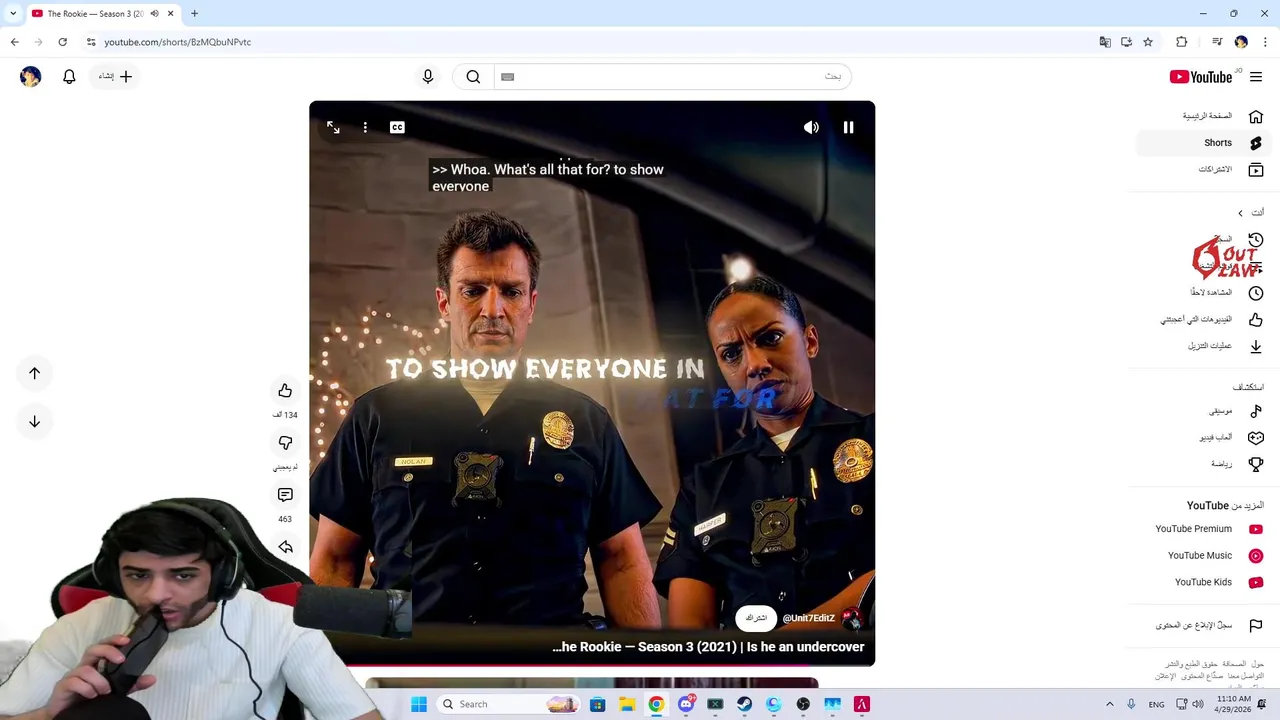Open OBS Studio from the taskbar
1280x720 pixels.
coord(803,704)
